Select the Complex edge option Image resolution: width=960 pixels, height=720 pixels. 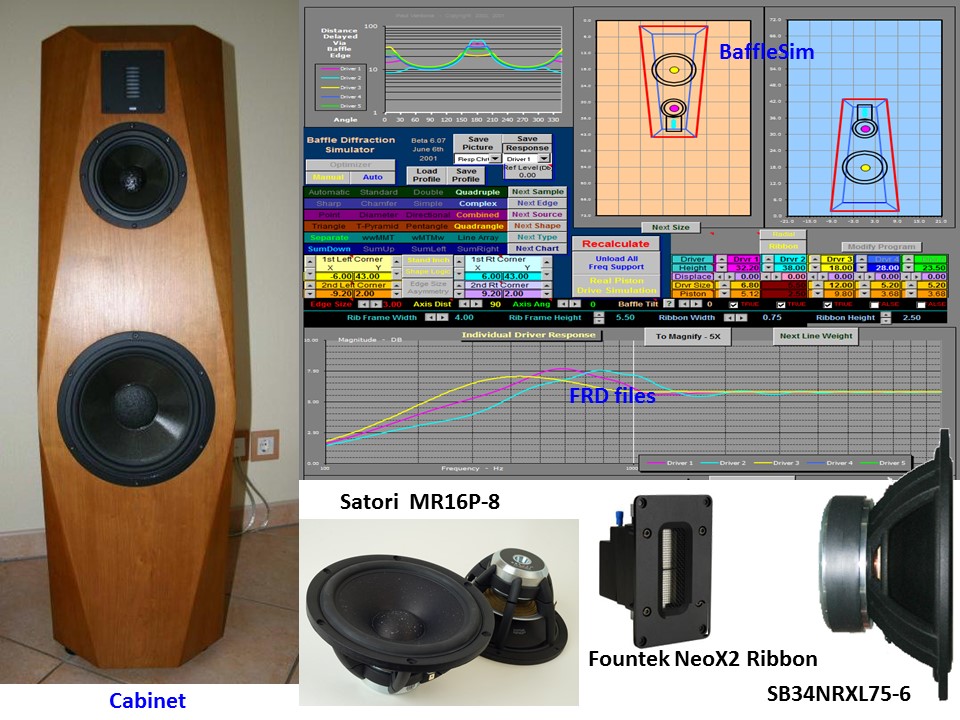(x=478, y=203)
